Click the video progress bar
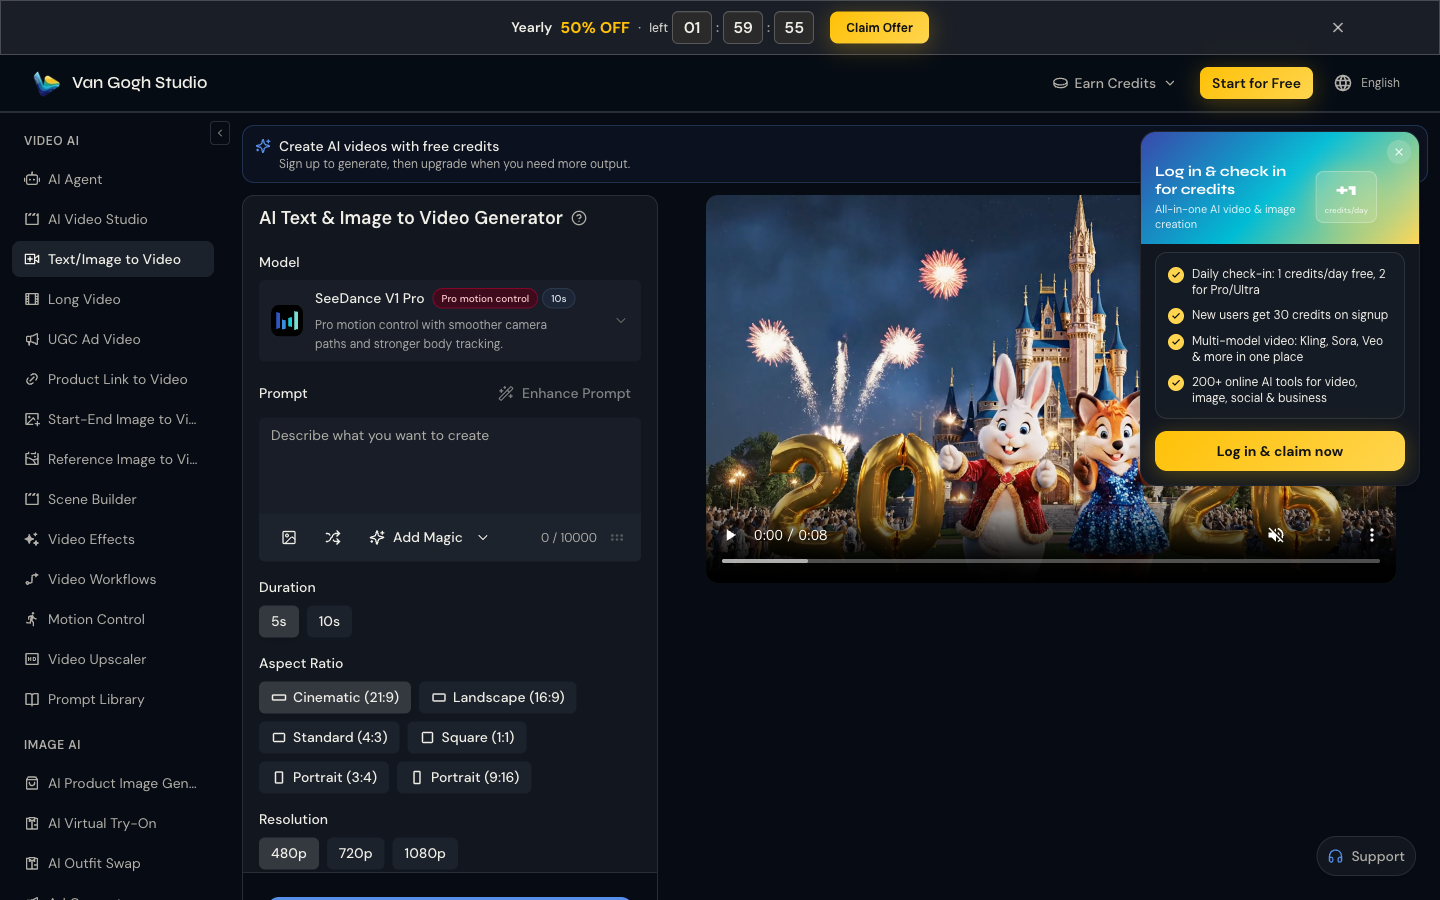The height and width of the screenshot is (900, 1440). coord(1050,561)
